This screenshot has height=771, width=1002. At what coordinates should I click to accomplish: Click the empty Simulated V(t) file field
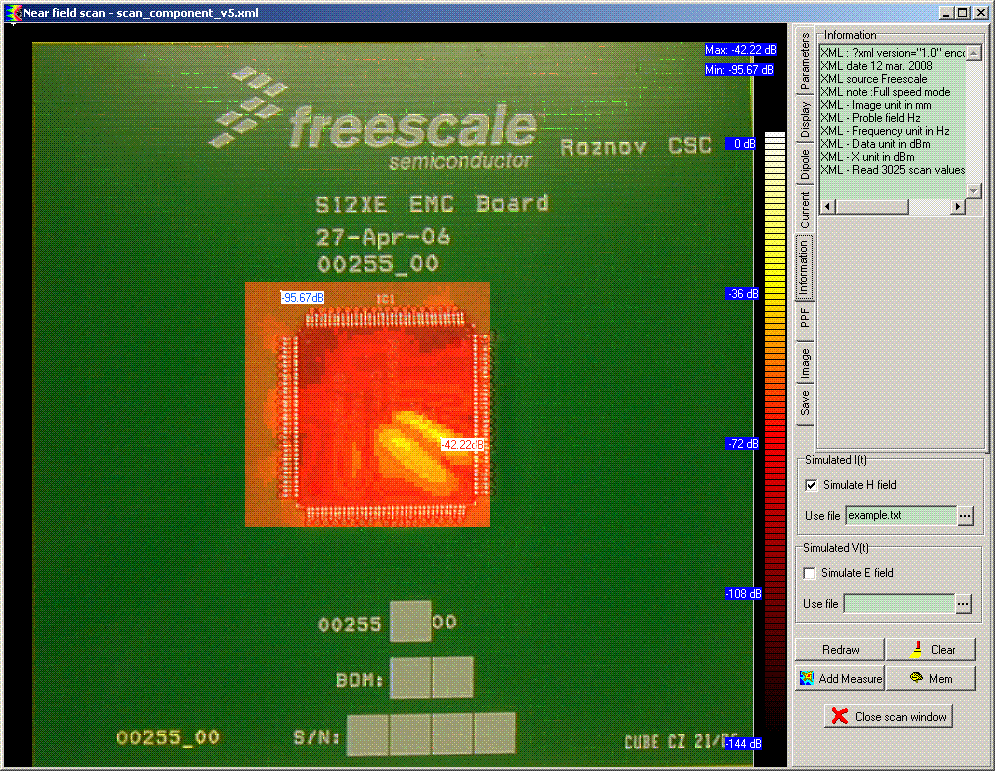pyautogui.click(x=898, y=603)
